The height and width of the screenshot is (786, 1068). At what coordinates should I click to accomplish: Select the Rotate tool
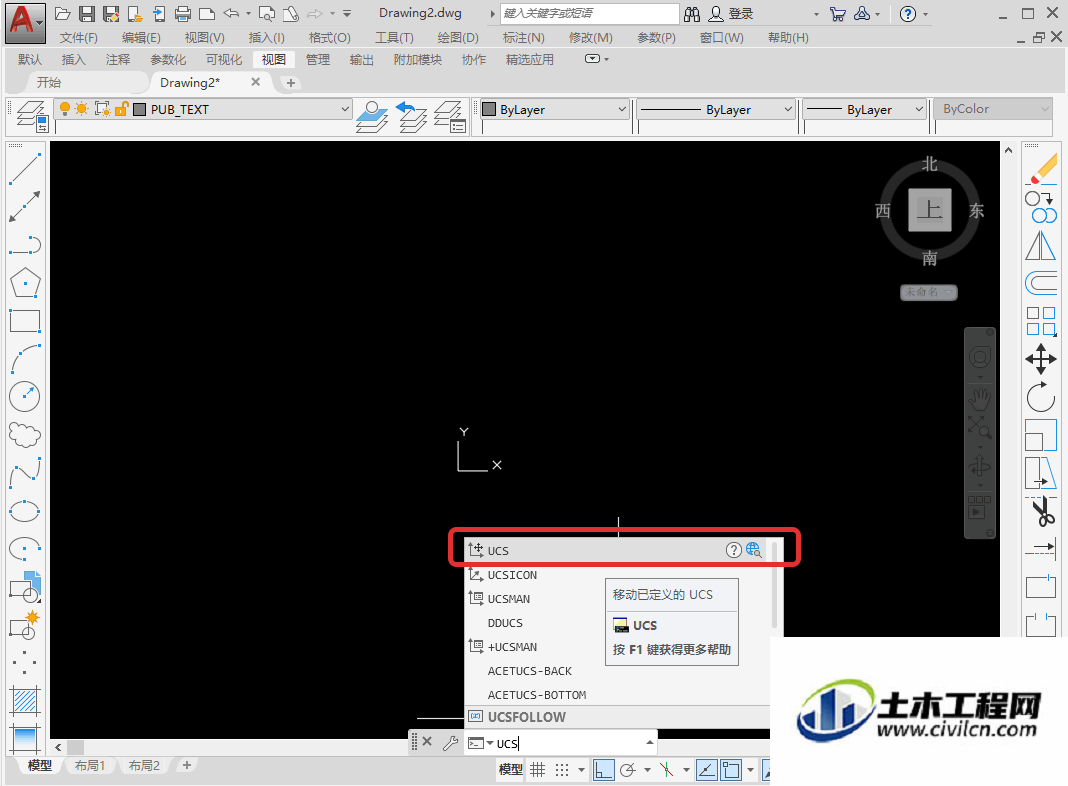1041,397
